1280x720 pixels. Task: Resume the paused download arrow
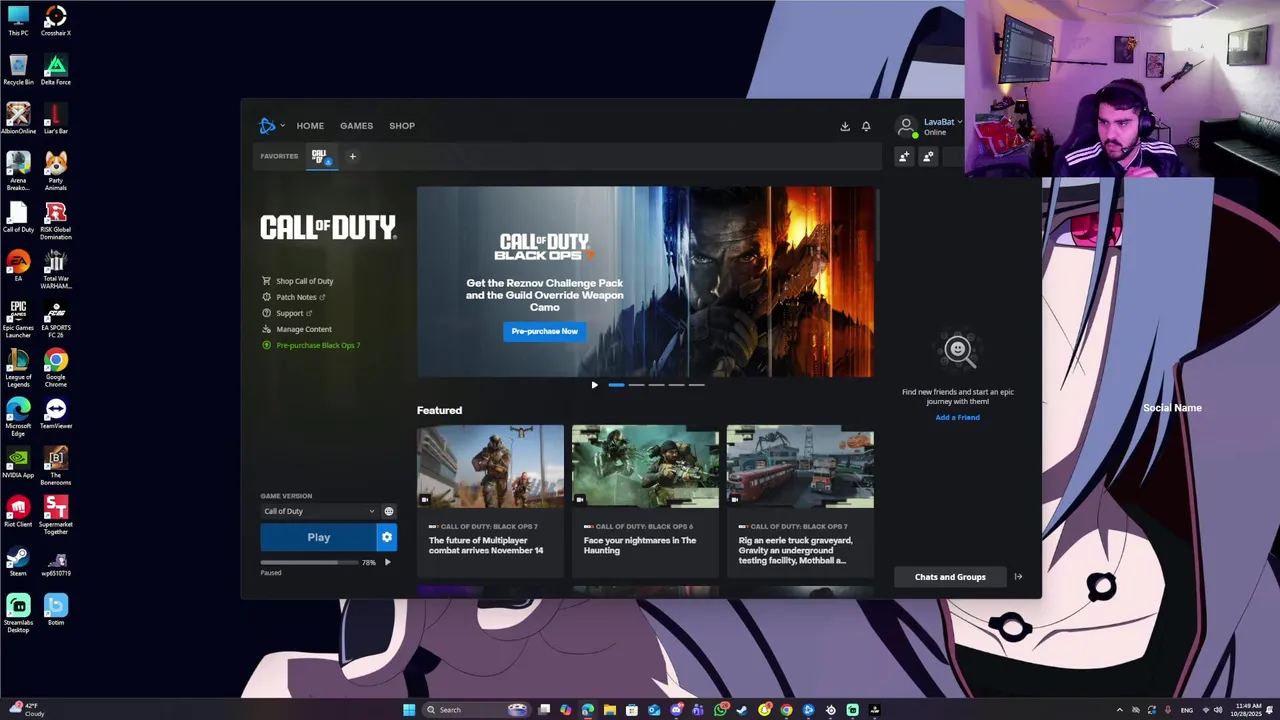pyautogui.click(x=387, y=562)
